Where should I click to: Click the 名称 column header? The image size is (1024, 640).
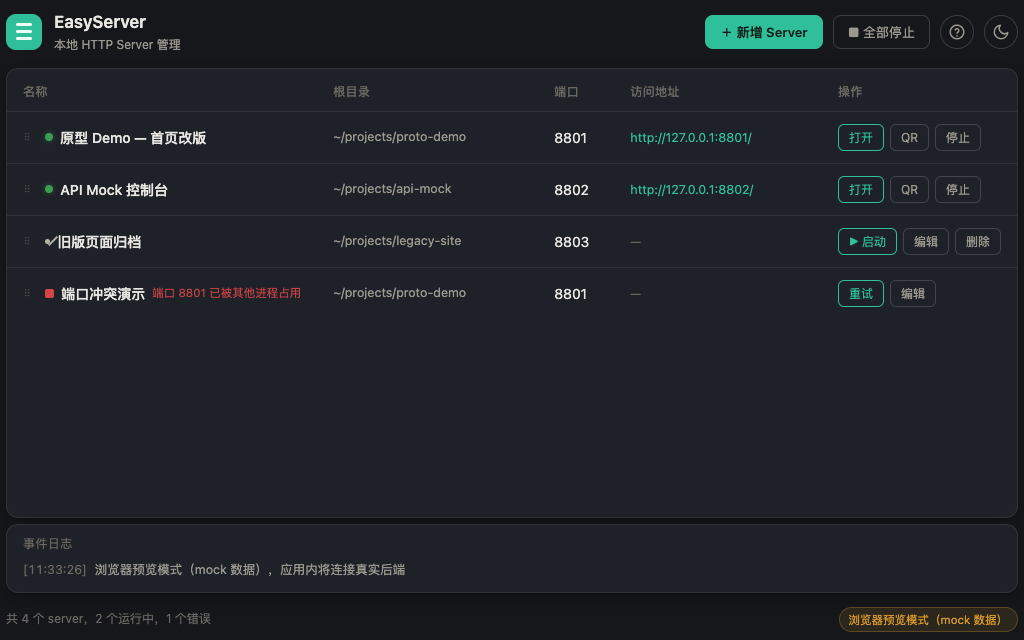(x=35, y=91)
